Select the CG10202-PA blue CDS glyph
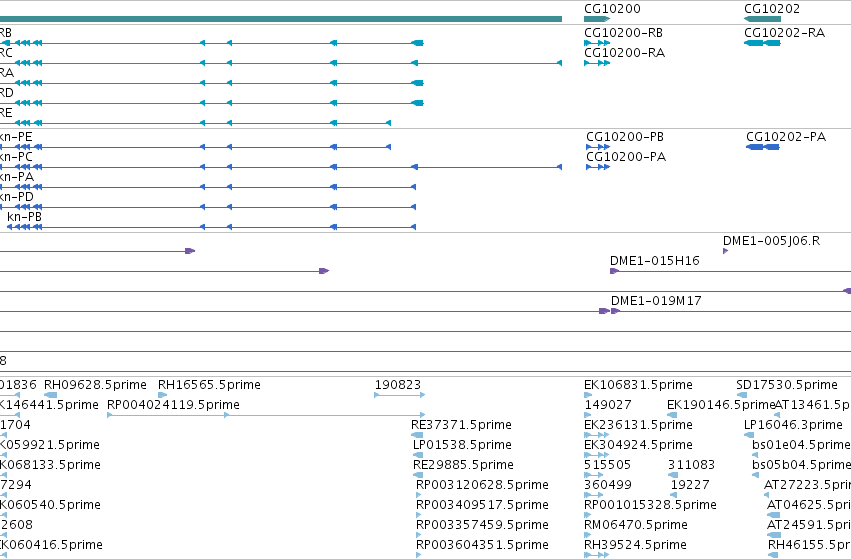Screen dimensions: 851x560 763,147
